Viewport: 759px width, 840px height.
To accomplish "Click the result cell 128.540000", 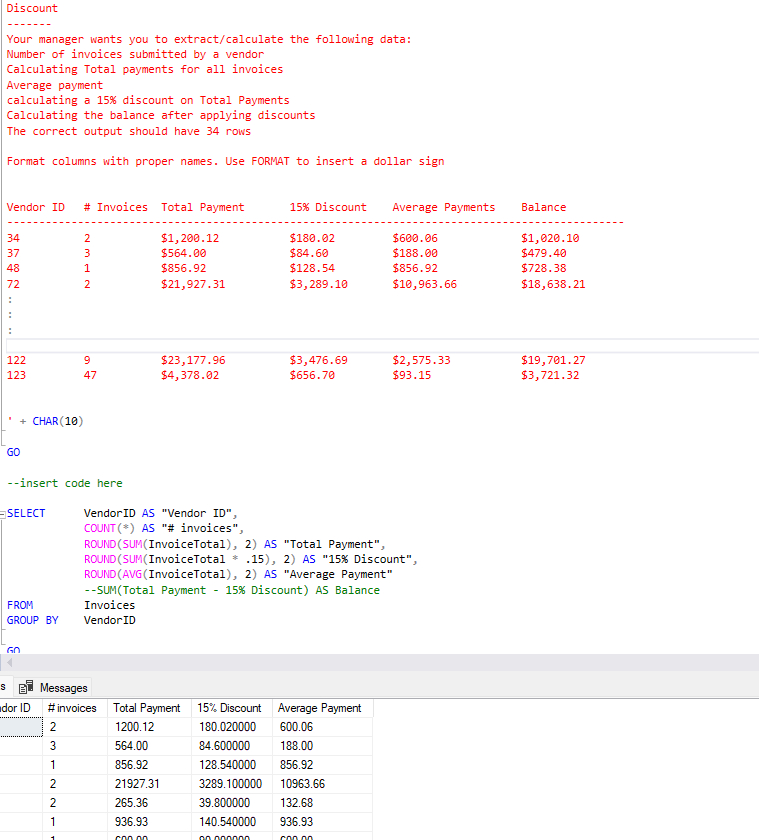I will [x=232, y=765].
